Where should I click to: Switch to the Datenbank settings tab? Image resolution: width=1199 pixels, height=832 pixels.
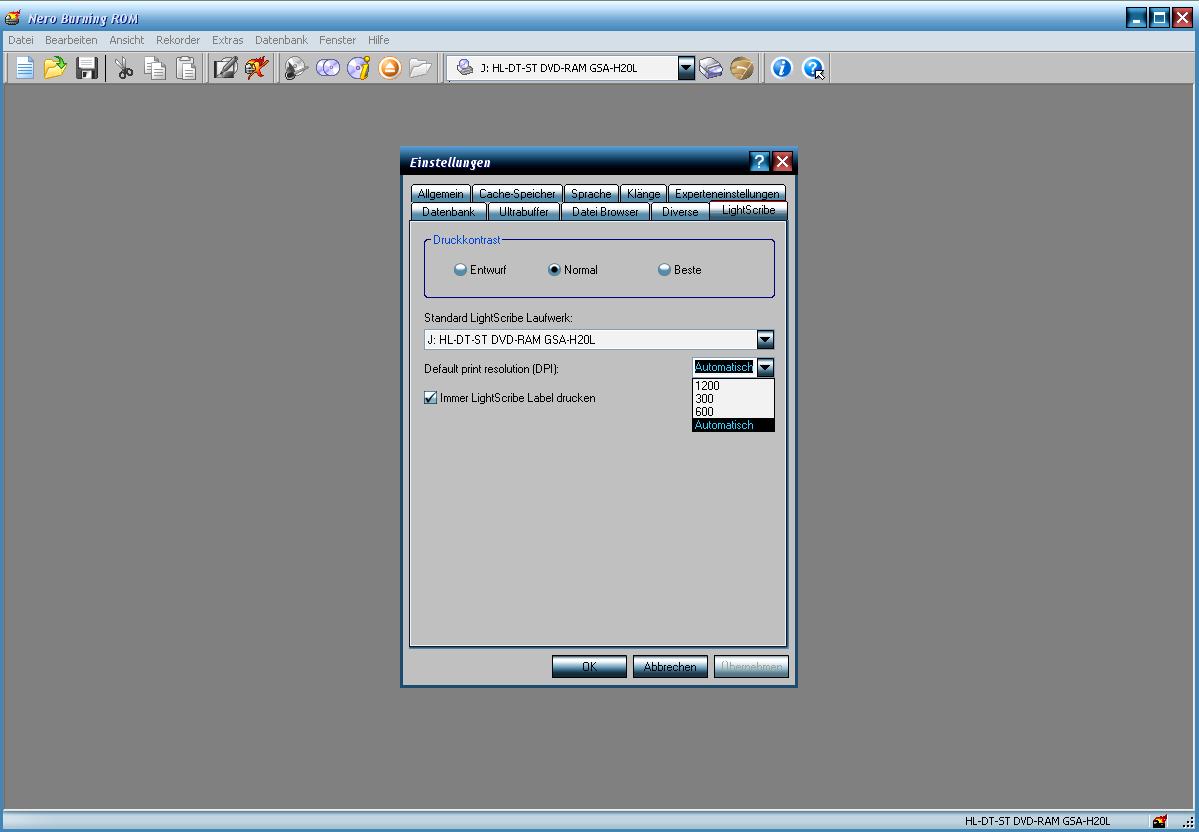click(449, 211)
